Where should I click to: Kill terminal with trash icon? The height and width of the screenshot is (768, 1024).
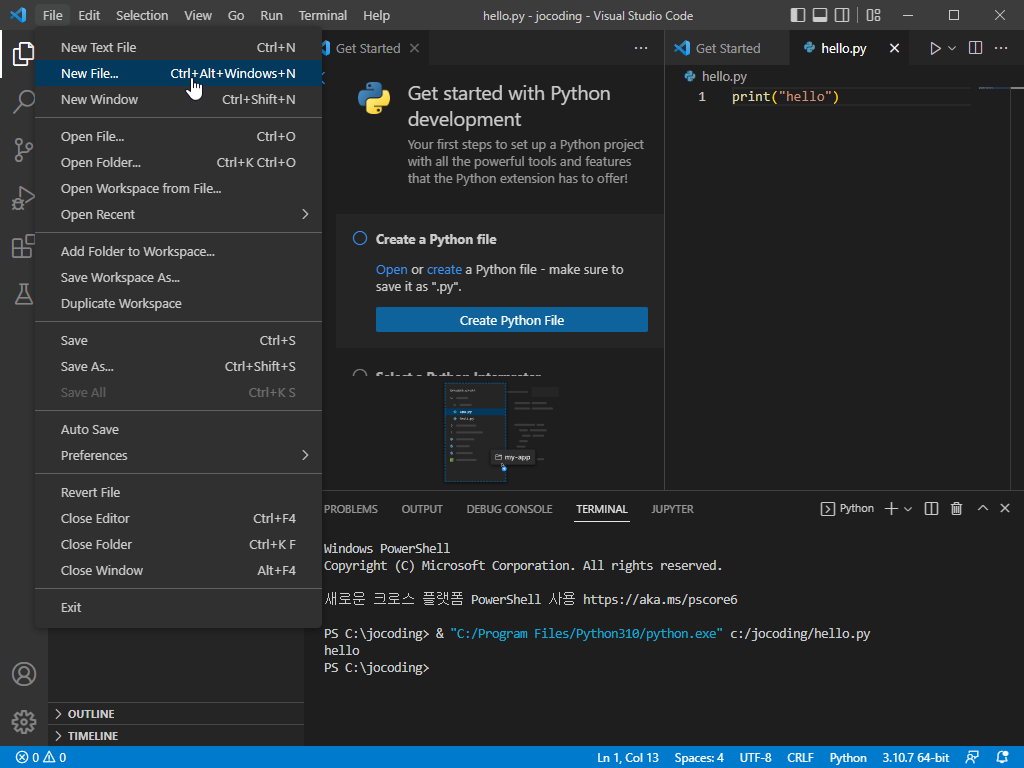click(956, 509)
